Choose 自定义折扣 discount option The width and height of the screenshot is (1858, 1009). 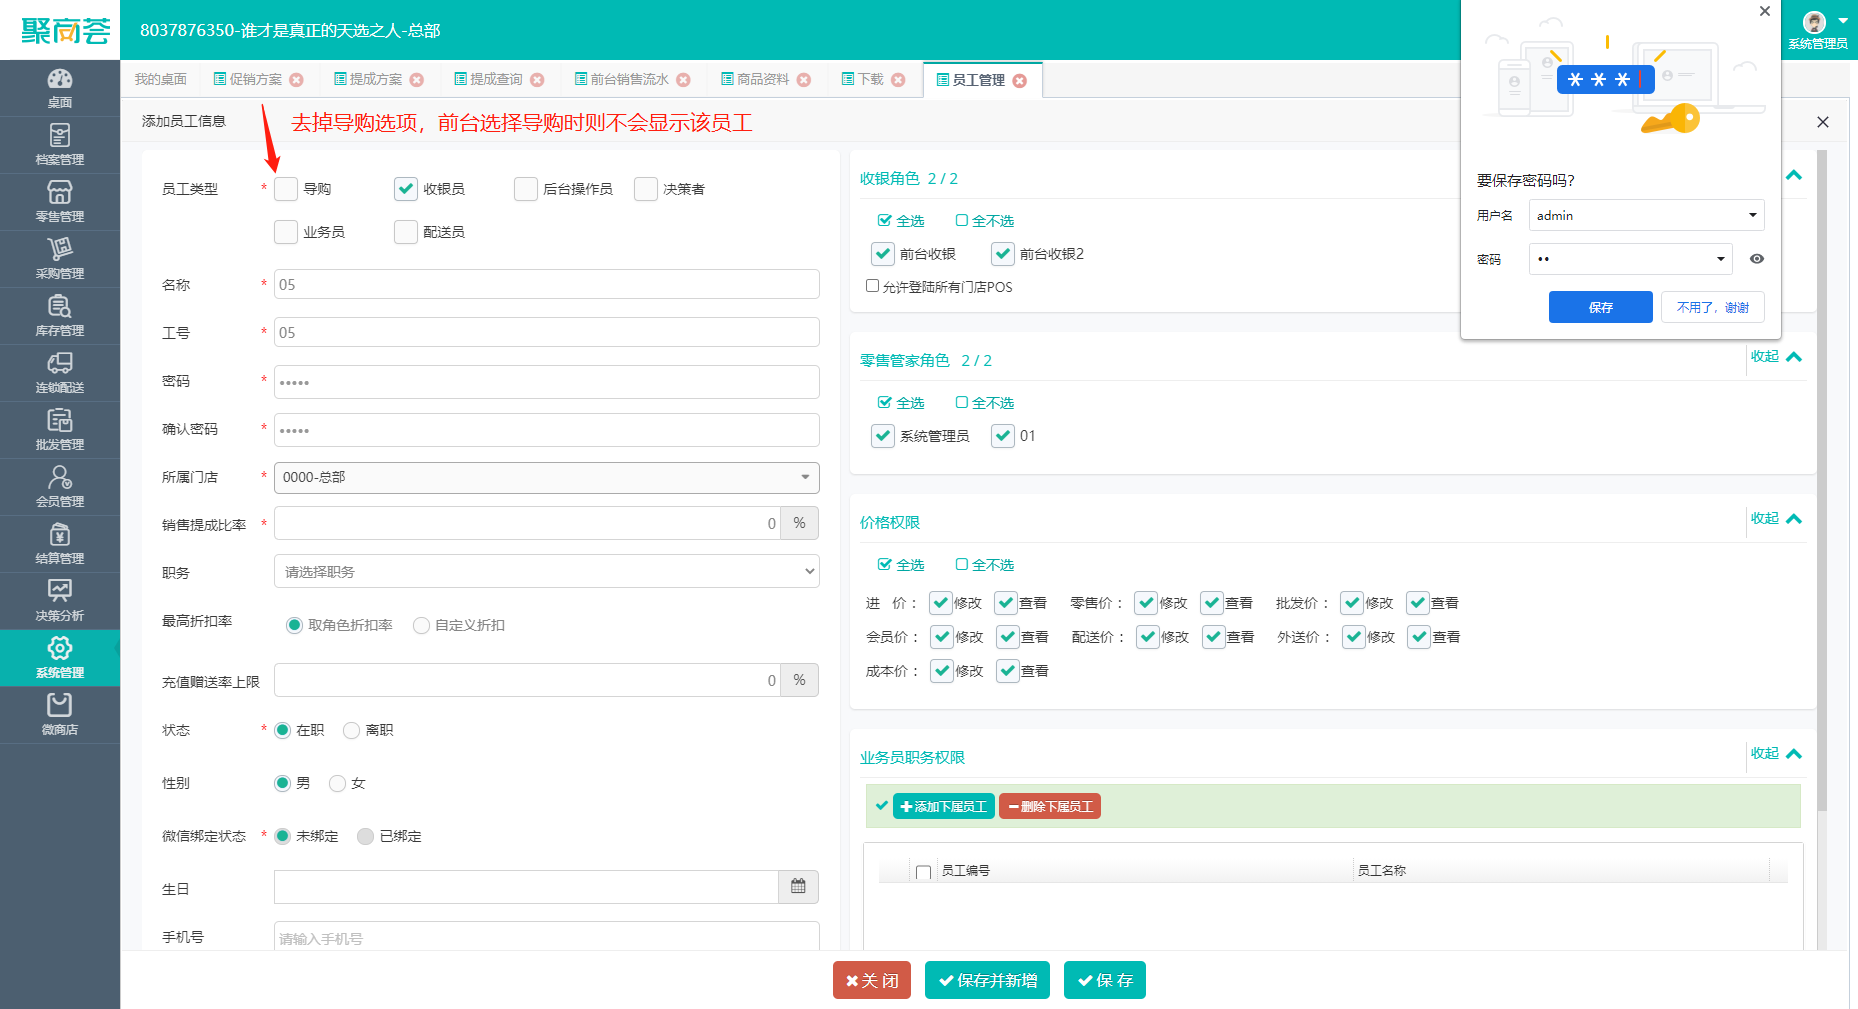[x=421, y=625]
